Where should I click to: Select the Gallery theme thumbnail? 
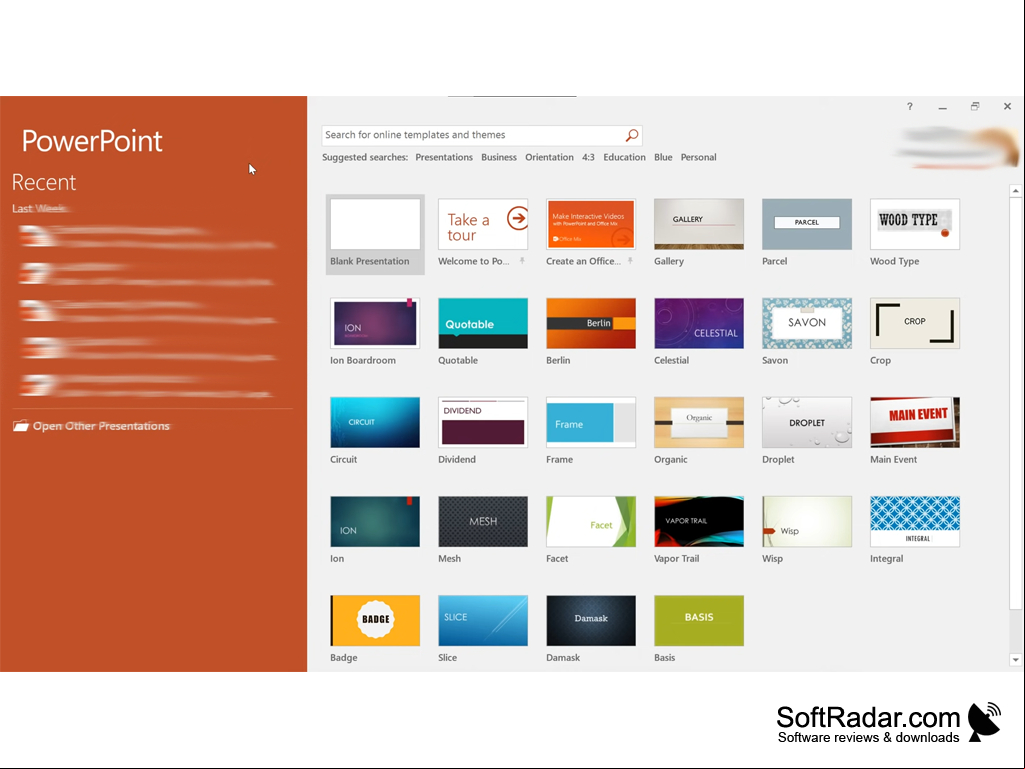tap(699, 224)
